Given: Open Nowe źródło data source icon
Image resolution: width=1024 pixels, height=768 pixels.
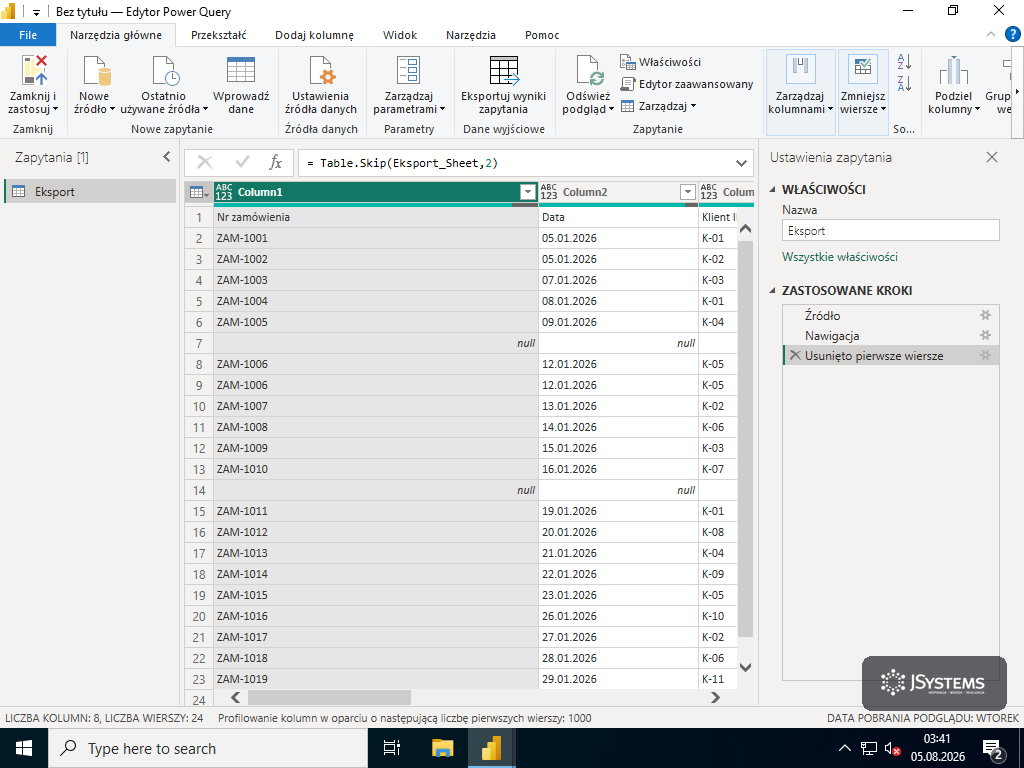Looking at the screenshot, I should click(95, 71).
